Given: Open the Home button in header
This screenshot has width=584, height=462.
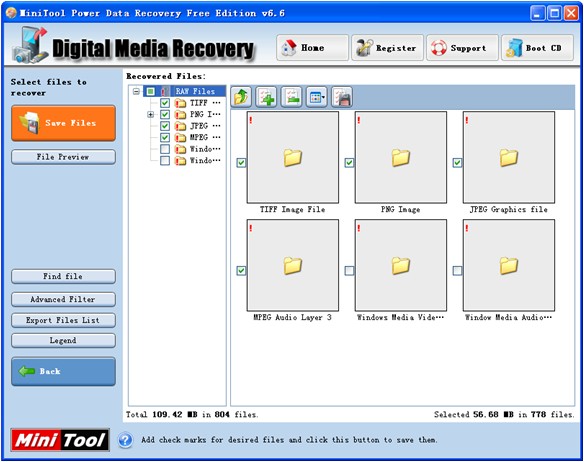Looking at the screenshot, I should (312, 48).
